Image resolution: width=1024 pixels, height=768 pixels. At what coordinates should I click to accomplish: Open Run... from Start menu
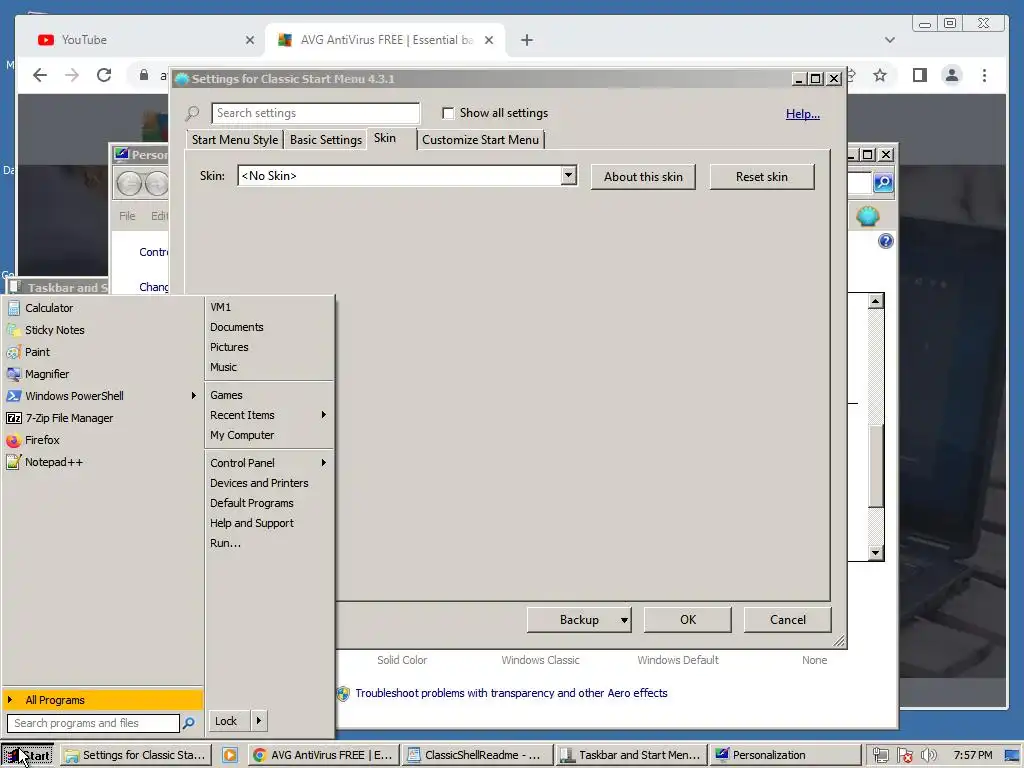tap(269, 543)
